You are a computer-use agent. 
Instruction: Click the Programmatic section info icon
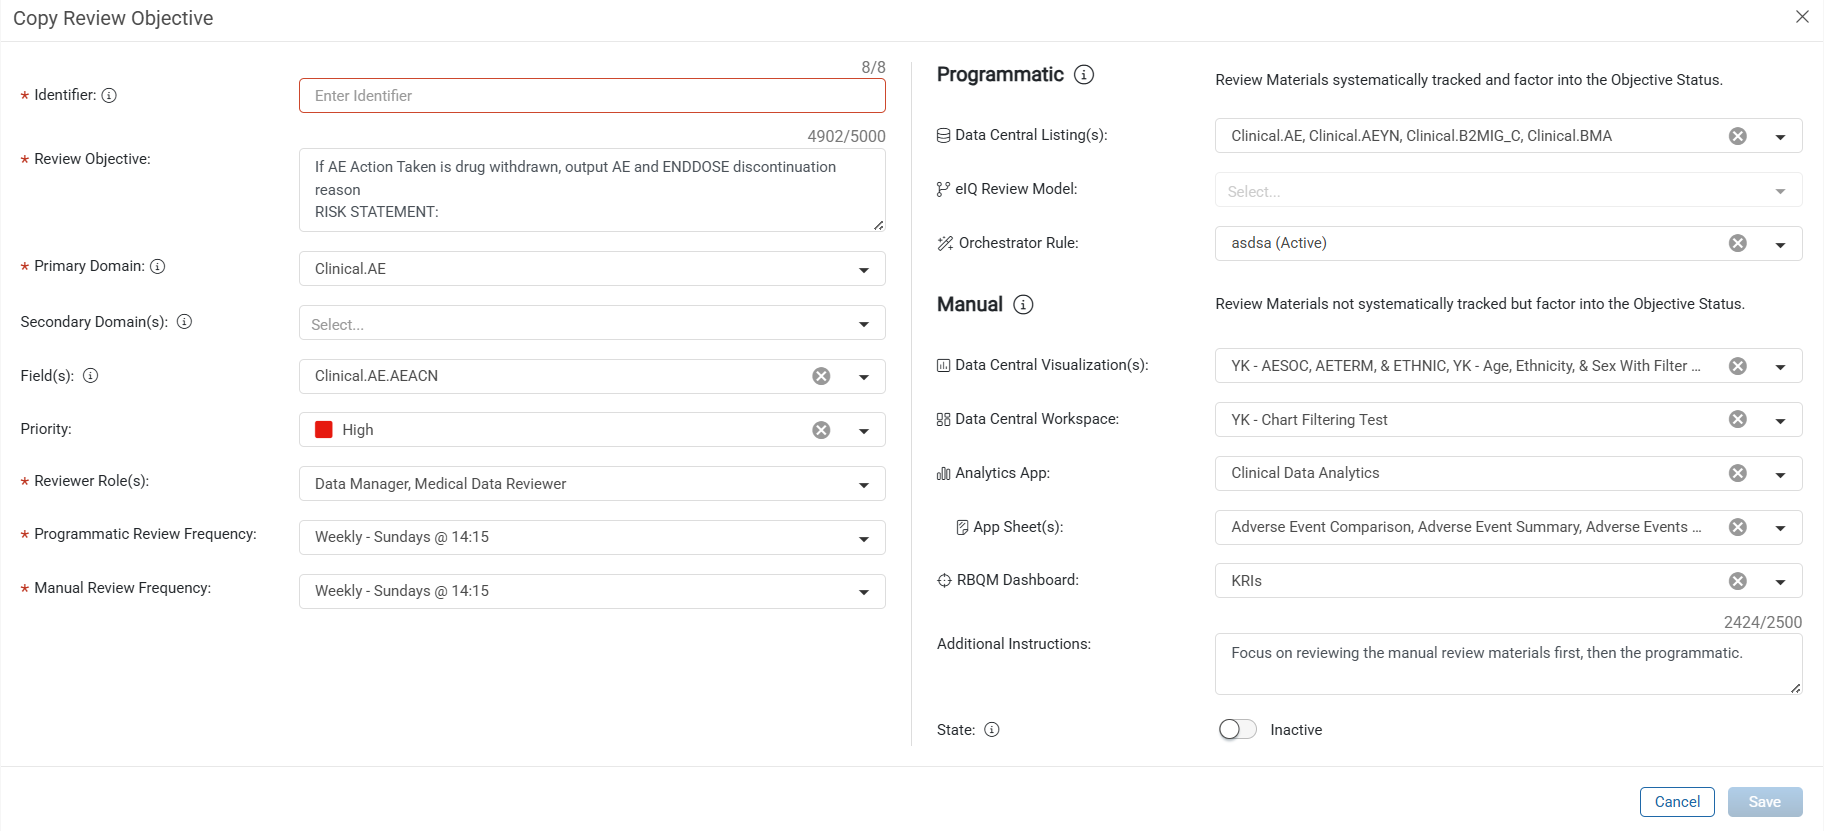[x=1084, y=75]
